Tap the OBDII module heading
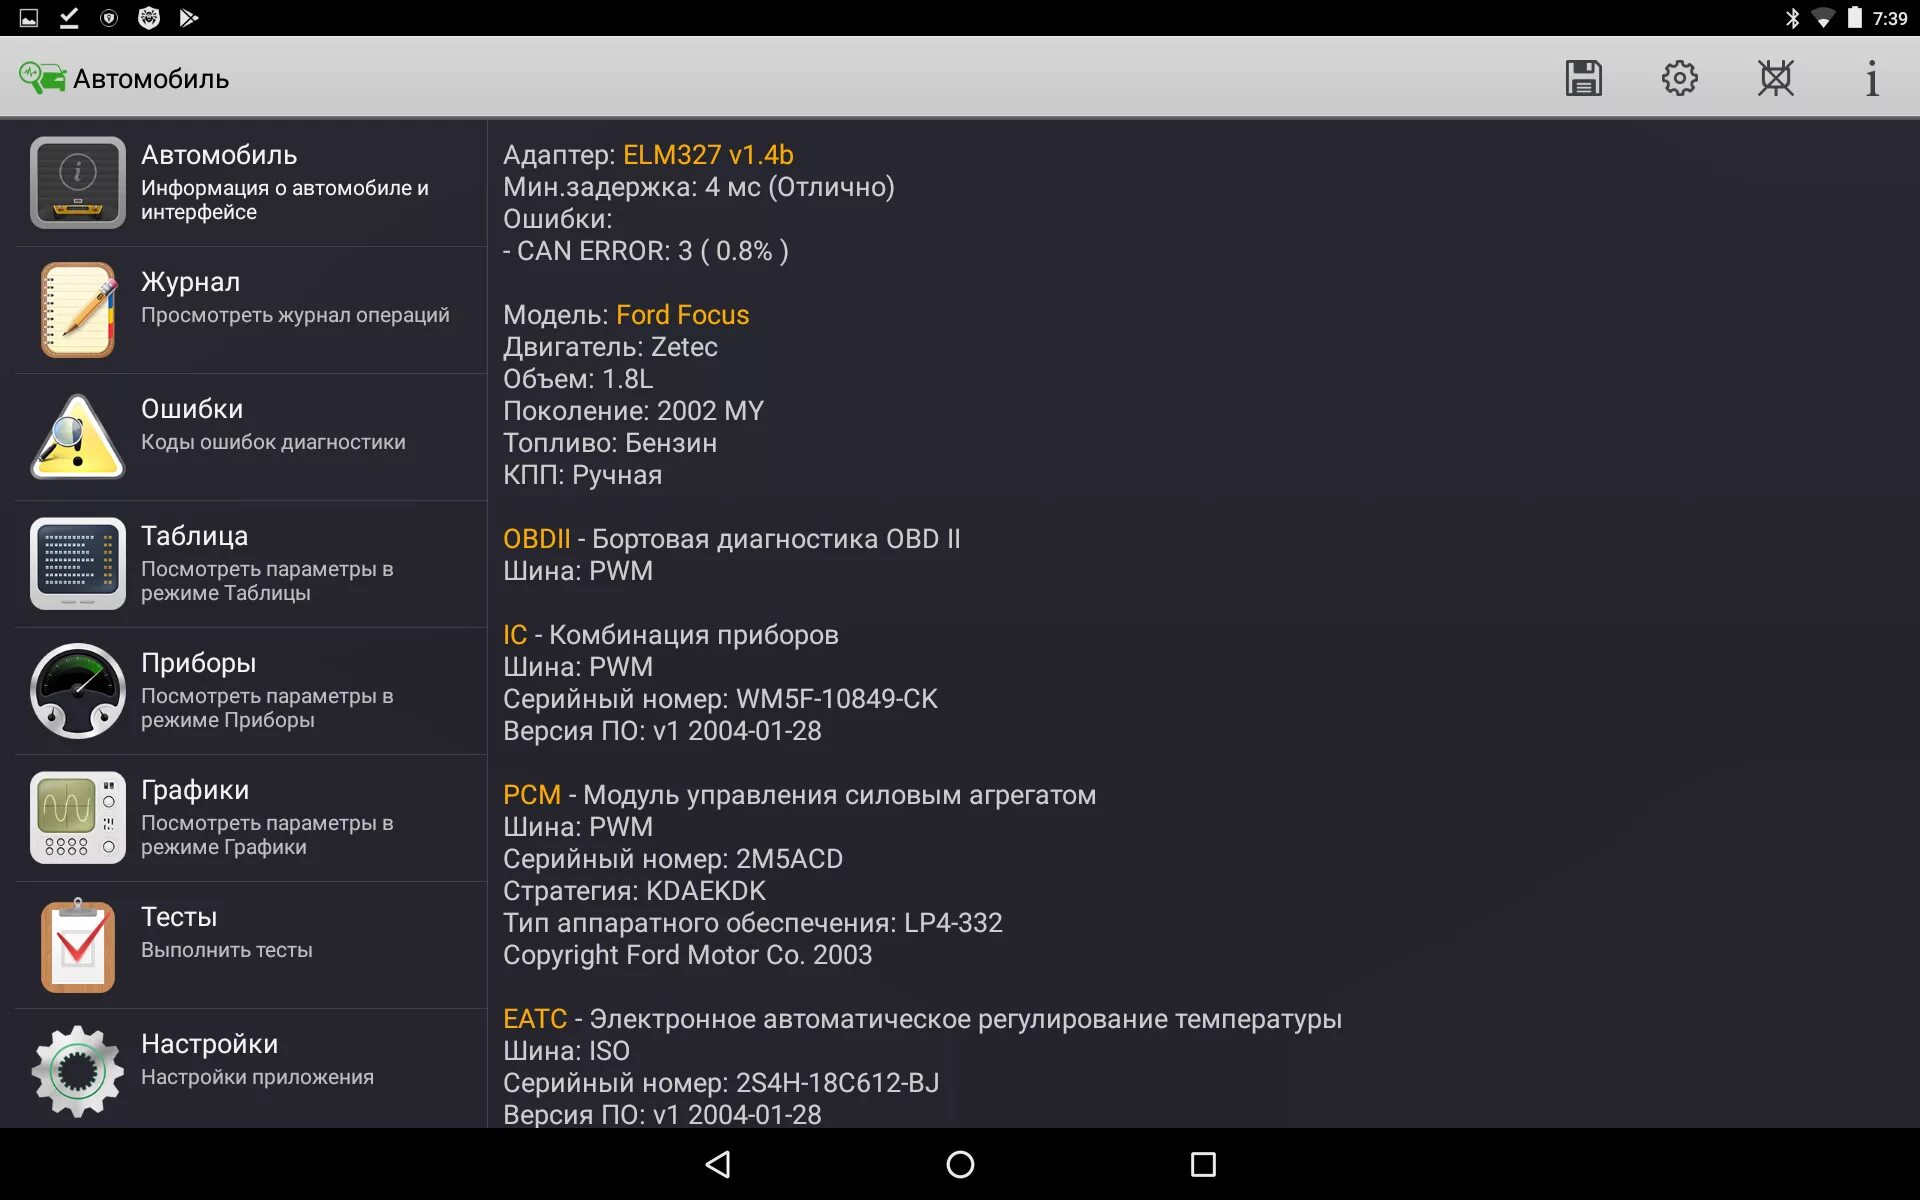Viewport: 1920px width, 1200px height. [536, 539]
